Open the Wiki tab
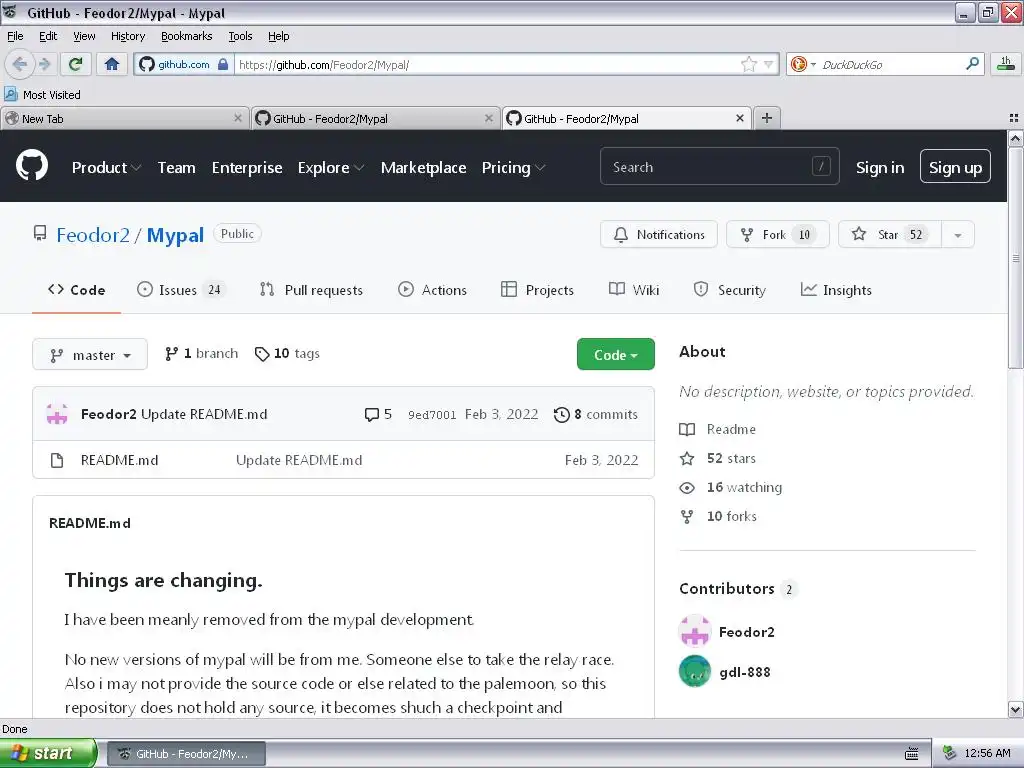 pos(633,290)
